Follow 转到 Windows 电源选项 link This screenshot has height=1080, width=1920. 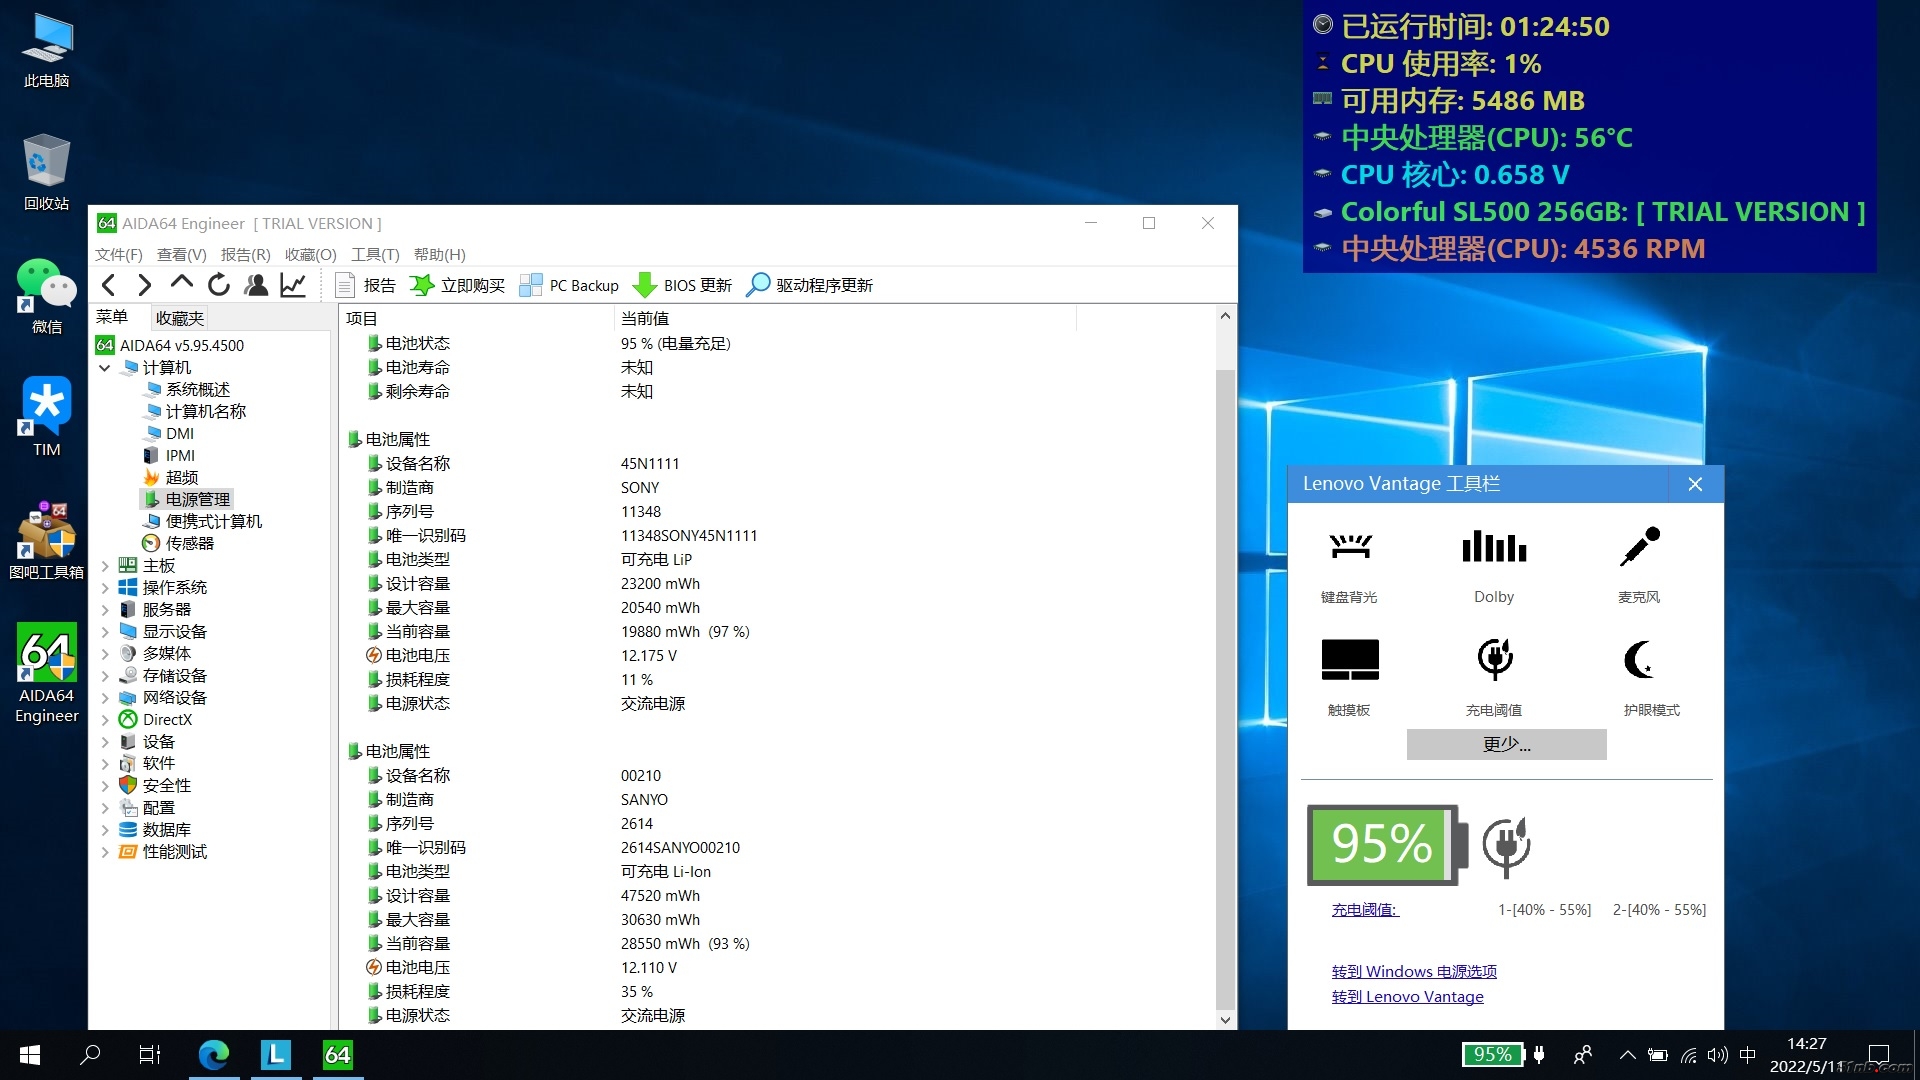(1414, 972)
